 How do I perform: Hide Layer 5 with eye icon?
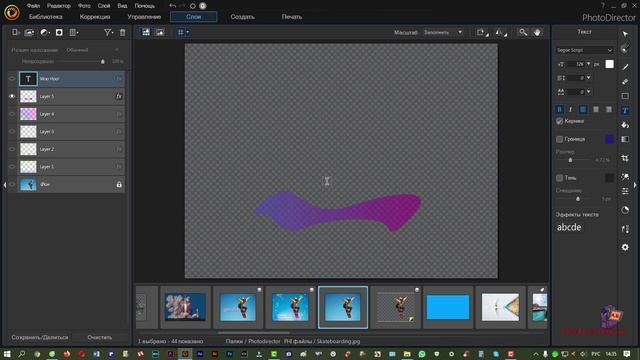[x=12, y=96]
